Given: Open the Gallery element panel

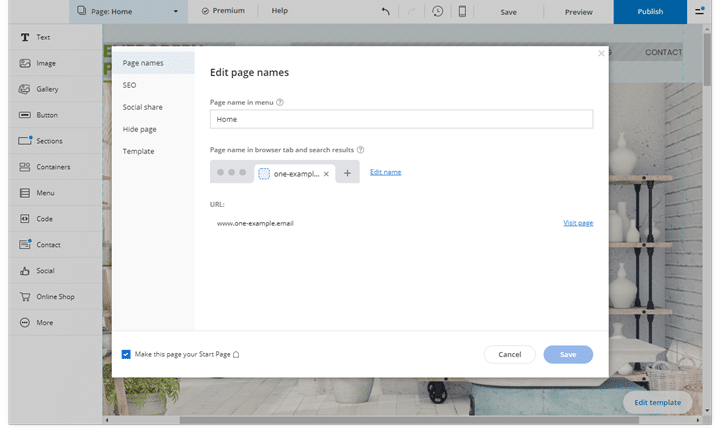Looking at the screenshot, I should tap(46, 89).
